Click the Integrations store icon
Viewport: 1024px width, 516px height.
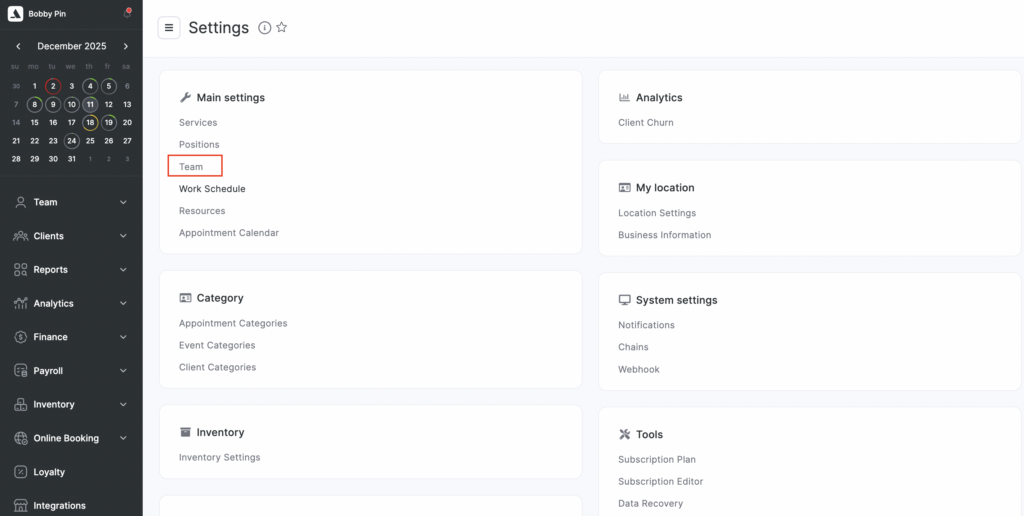click(21, 506)
